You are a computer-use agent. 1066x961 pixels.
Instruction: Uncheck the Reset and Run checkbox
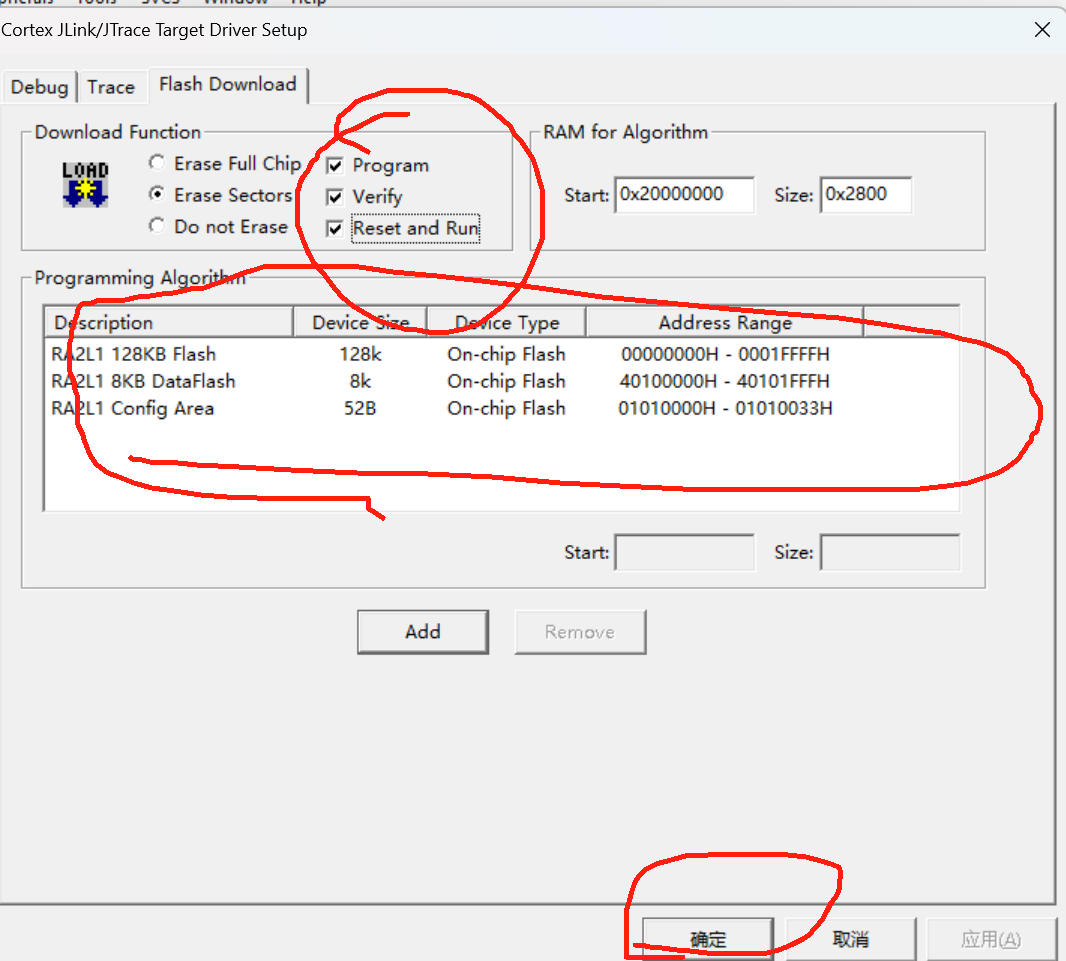pyautogui.click(x=334, y=228)
